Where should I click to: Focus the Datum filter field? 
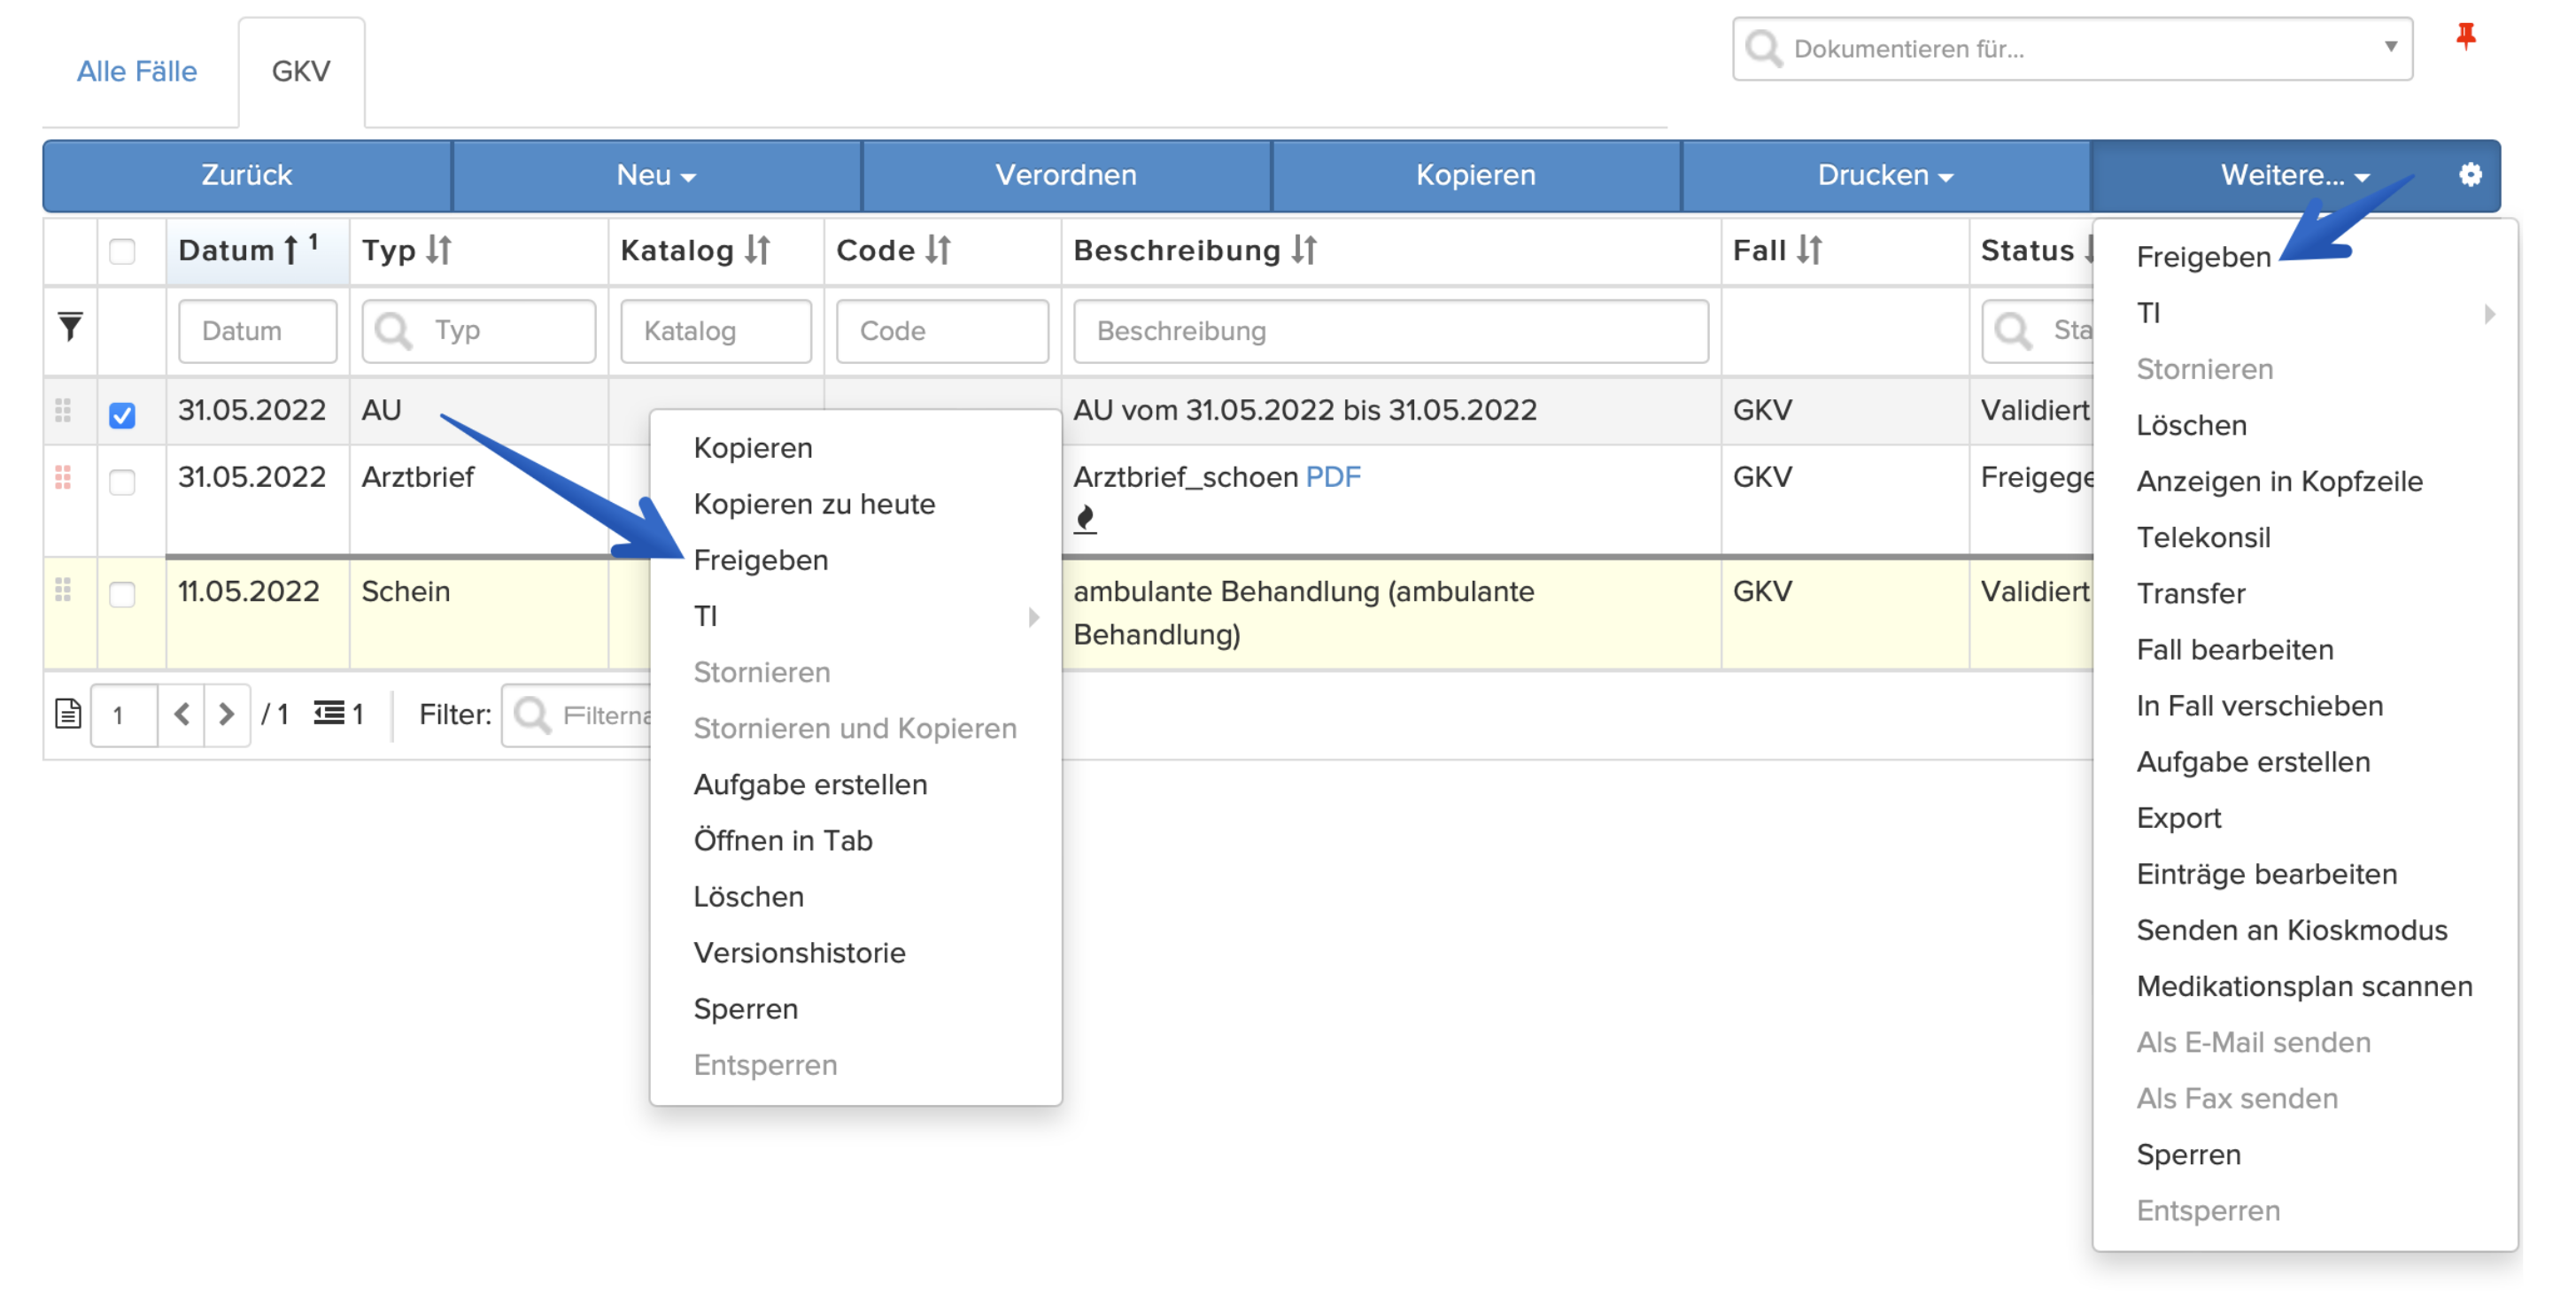point(258,330)
